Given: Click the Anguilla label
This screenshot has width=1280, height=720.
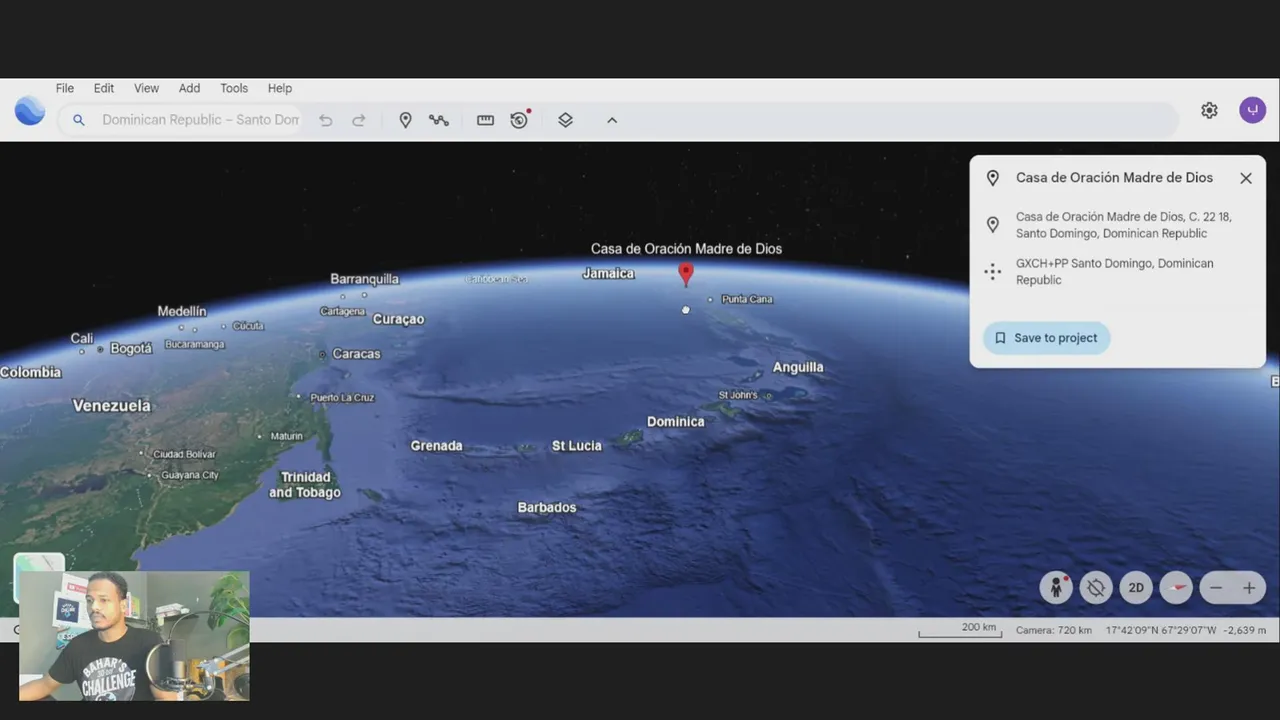Looking at the screenshot, I should pos(798,367).
